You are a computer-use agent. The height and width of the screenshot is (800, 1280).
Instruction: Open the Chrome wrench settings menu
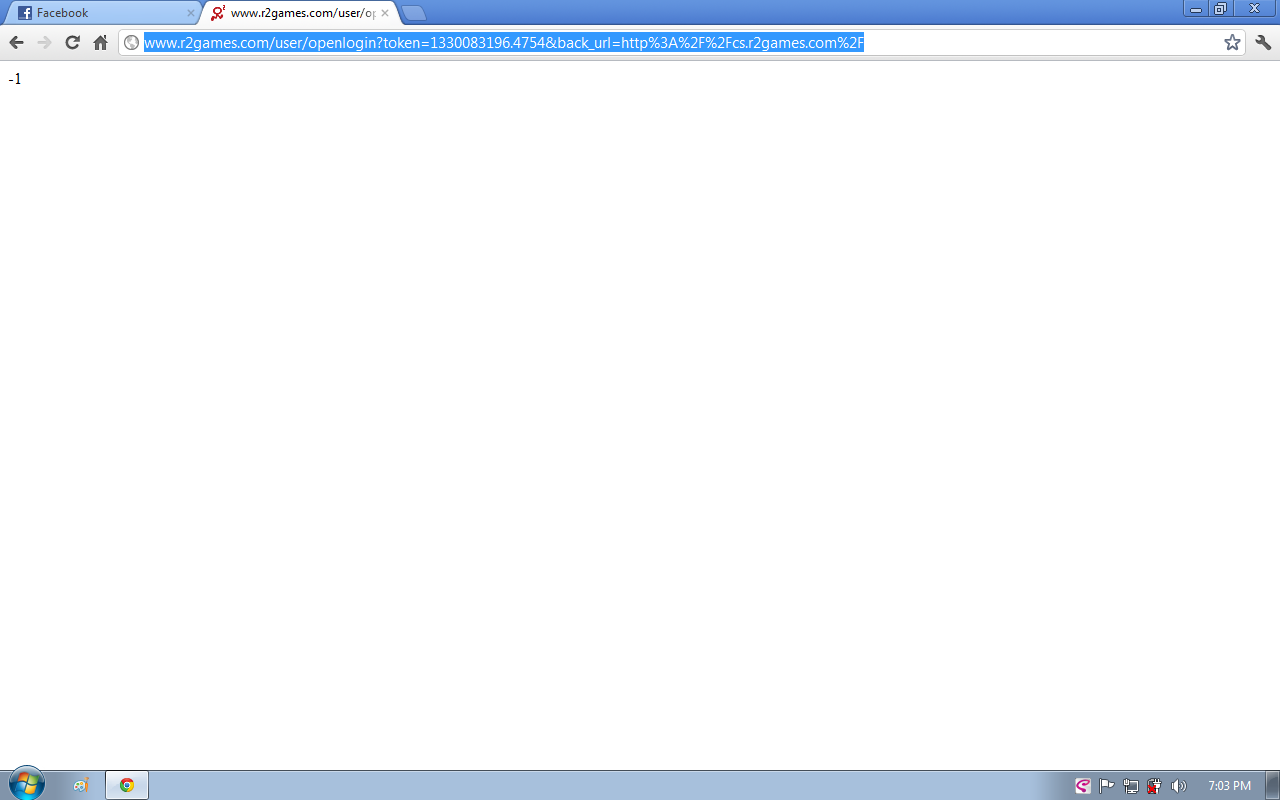tap(1263, 42)
